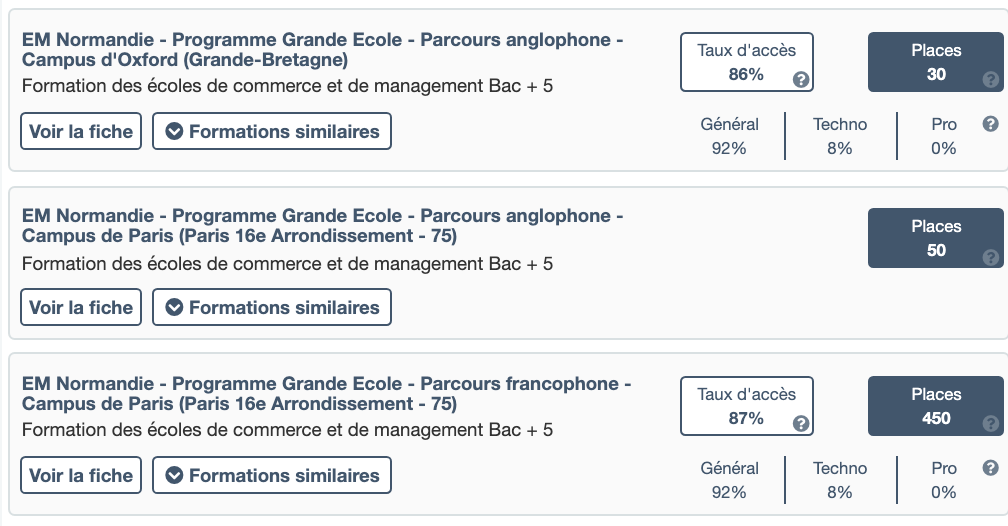Click help icon next to Oxford campus Pro 0%
The width and height of the screenshot is (1008, 526).
click(990, 124)
